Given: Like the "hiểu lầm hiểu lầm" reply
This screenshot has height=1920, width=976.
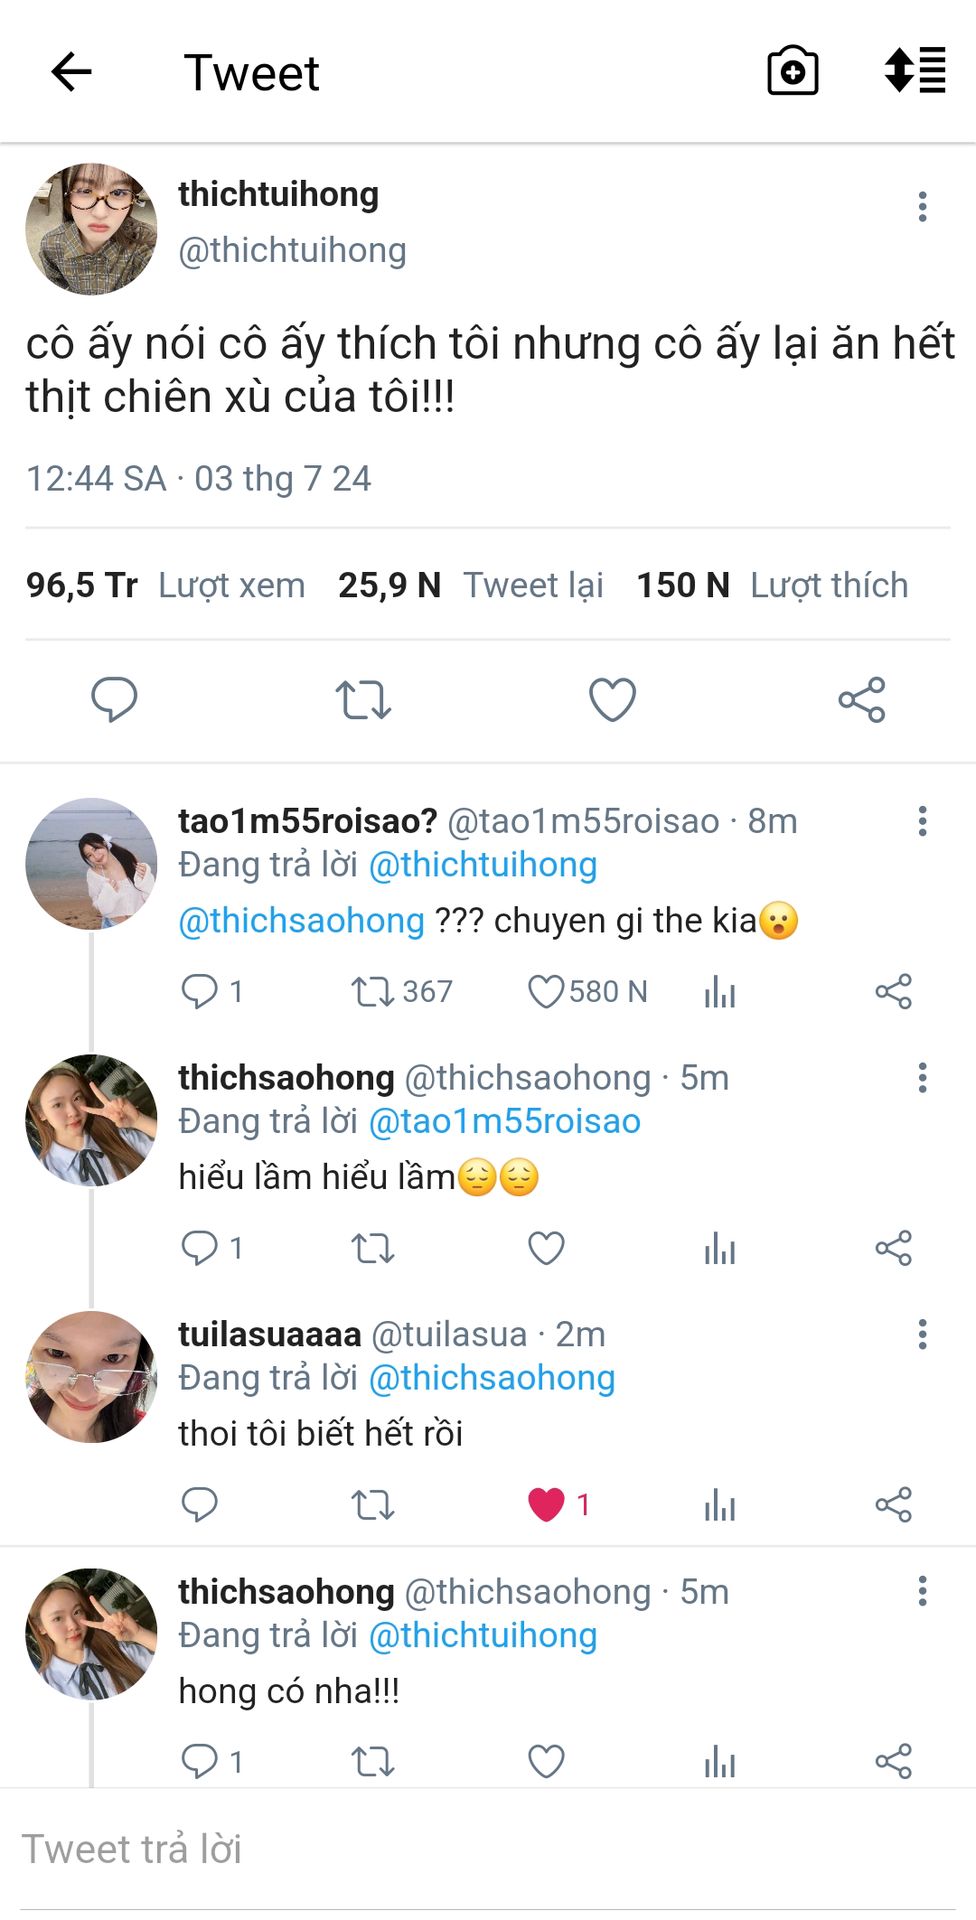Looking at the screenshot, I should (546, 1248).
